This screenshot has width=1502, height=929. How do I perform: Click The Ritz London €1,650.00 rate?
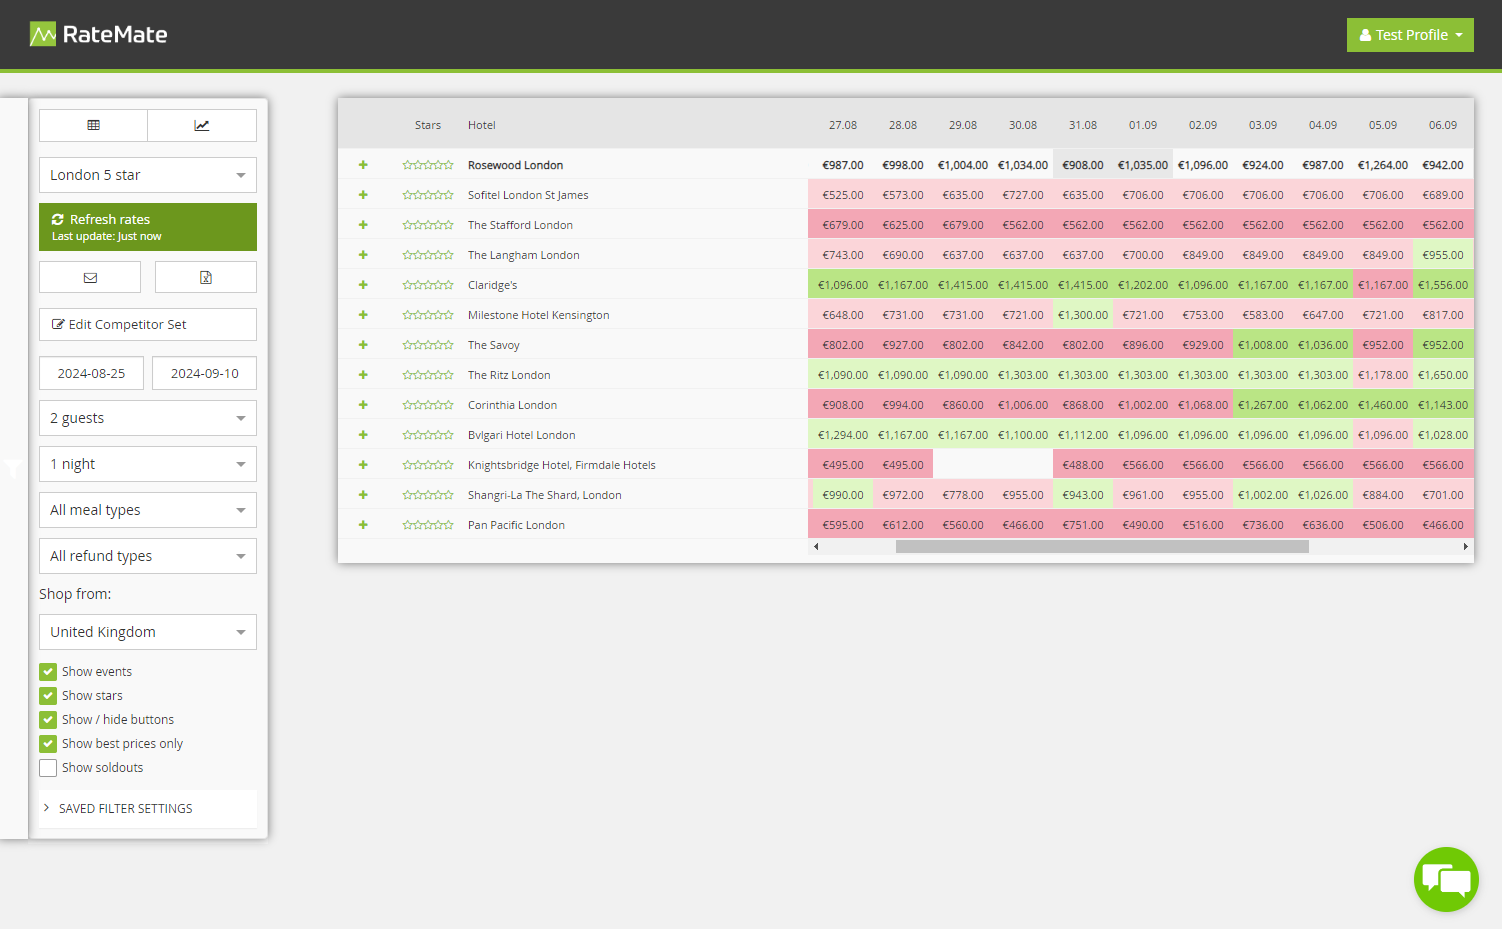pos(1443,375)
